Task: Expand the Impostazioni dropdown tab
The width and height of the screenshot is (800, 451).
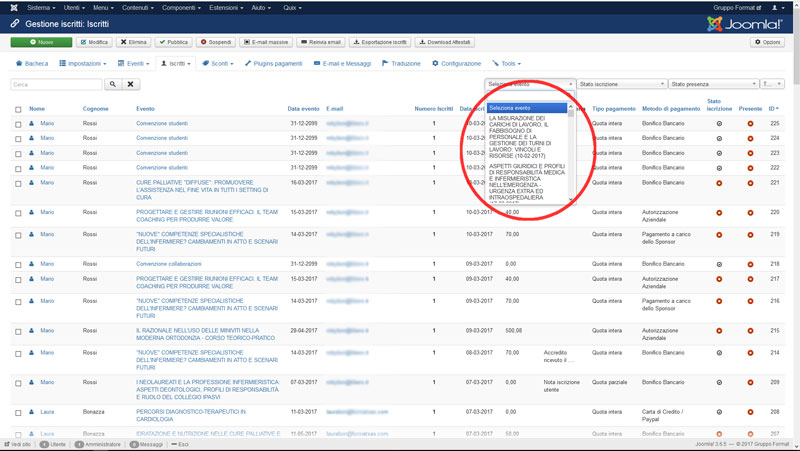Action: pyautogui.click(x=83, y=63)
